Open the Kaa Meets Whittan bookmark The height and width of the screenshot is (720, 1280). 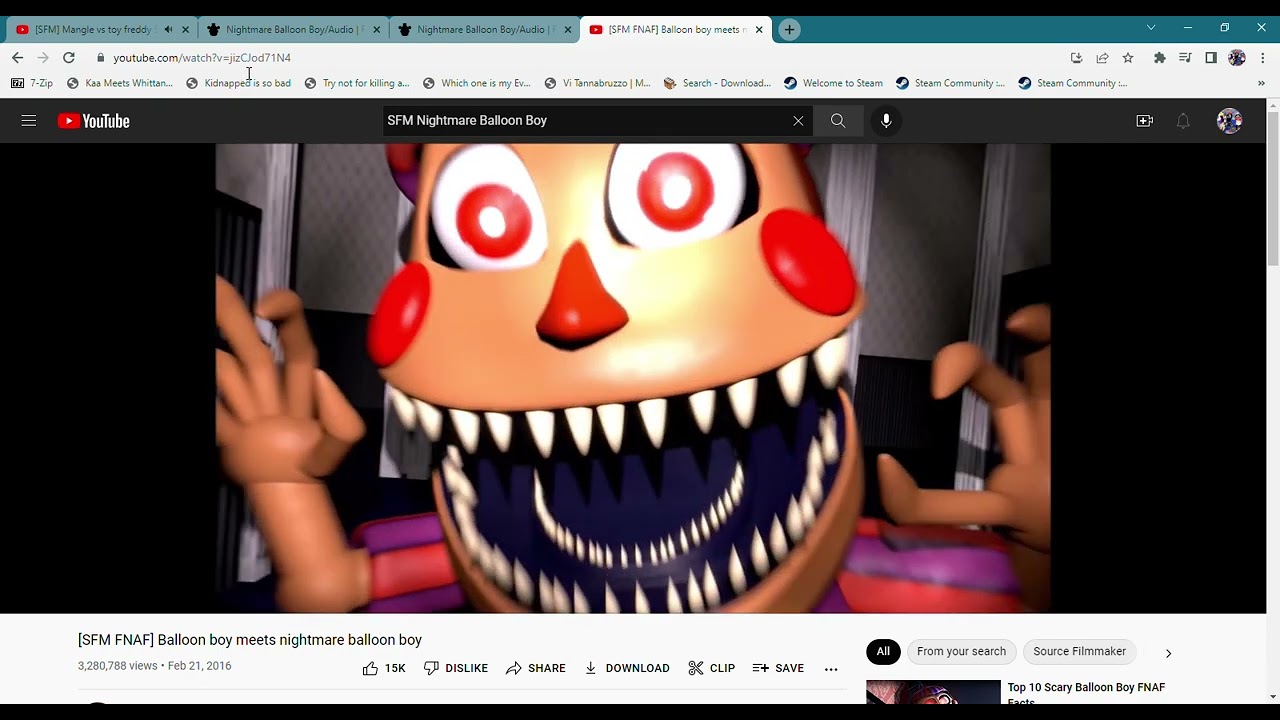click(x=119, y=83)
